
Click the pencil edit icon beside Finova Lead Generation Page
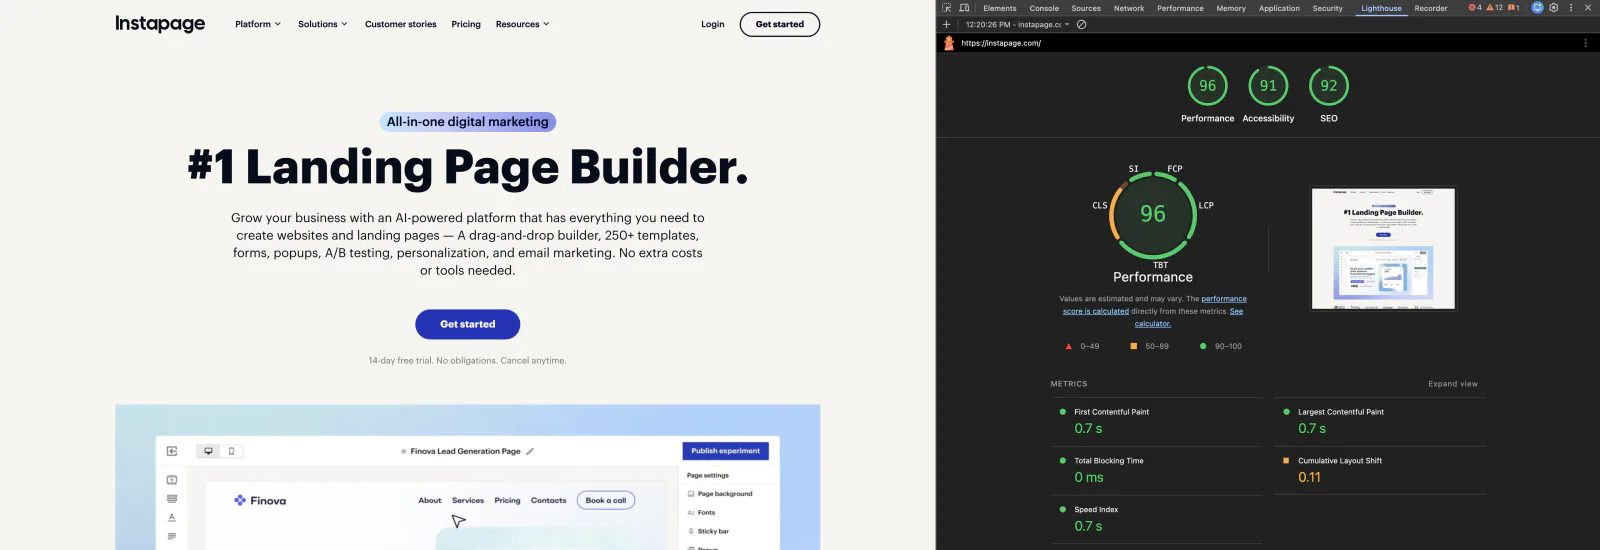tap(530, 451)
